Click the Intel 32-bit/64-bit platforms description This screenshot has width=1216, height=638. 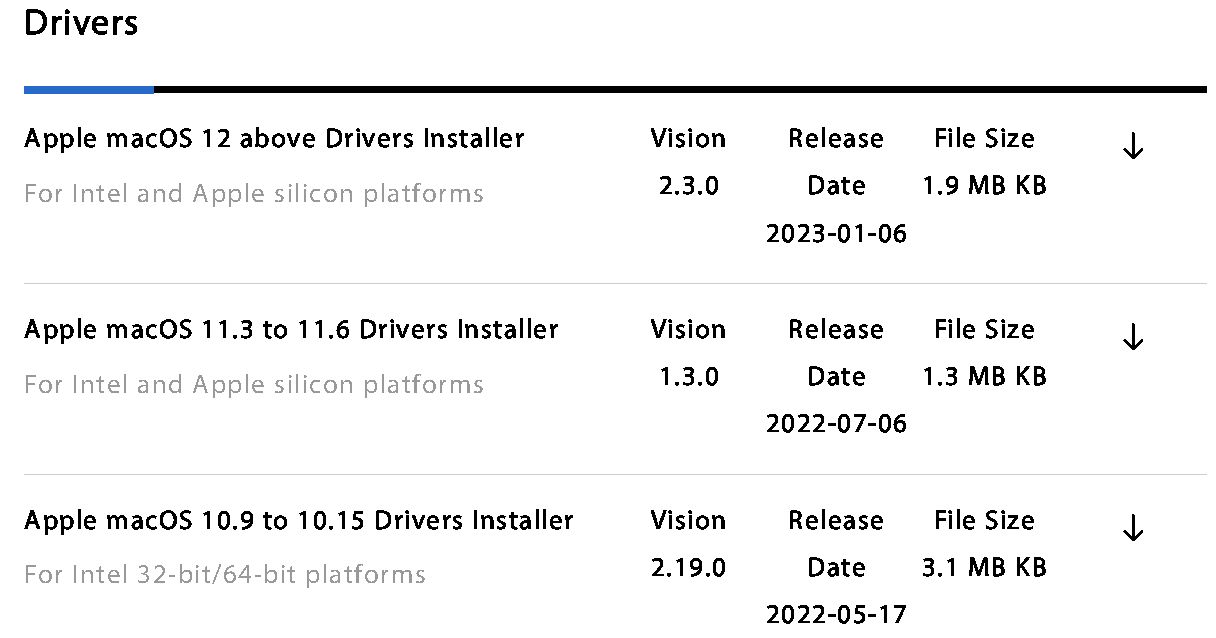pos(225,575)
